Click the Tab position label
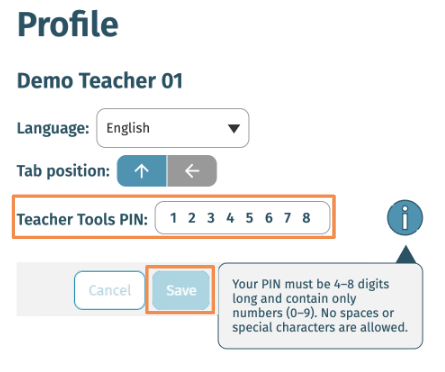 pos(63,171)
